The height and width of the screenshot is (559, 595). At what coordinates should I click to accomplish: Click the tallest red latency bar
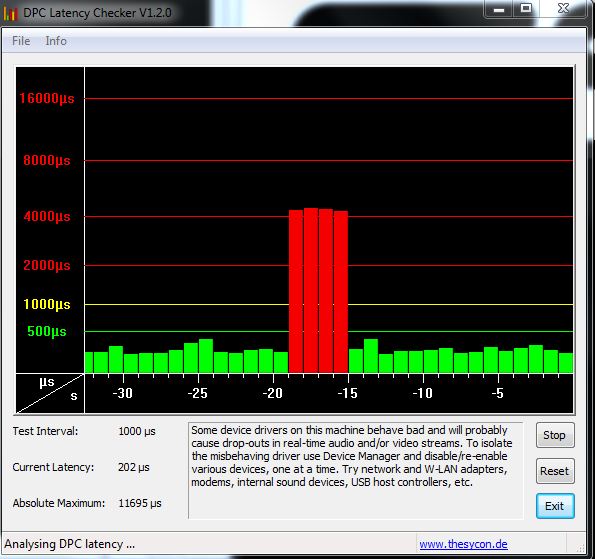(311, 290)
